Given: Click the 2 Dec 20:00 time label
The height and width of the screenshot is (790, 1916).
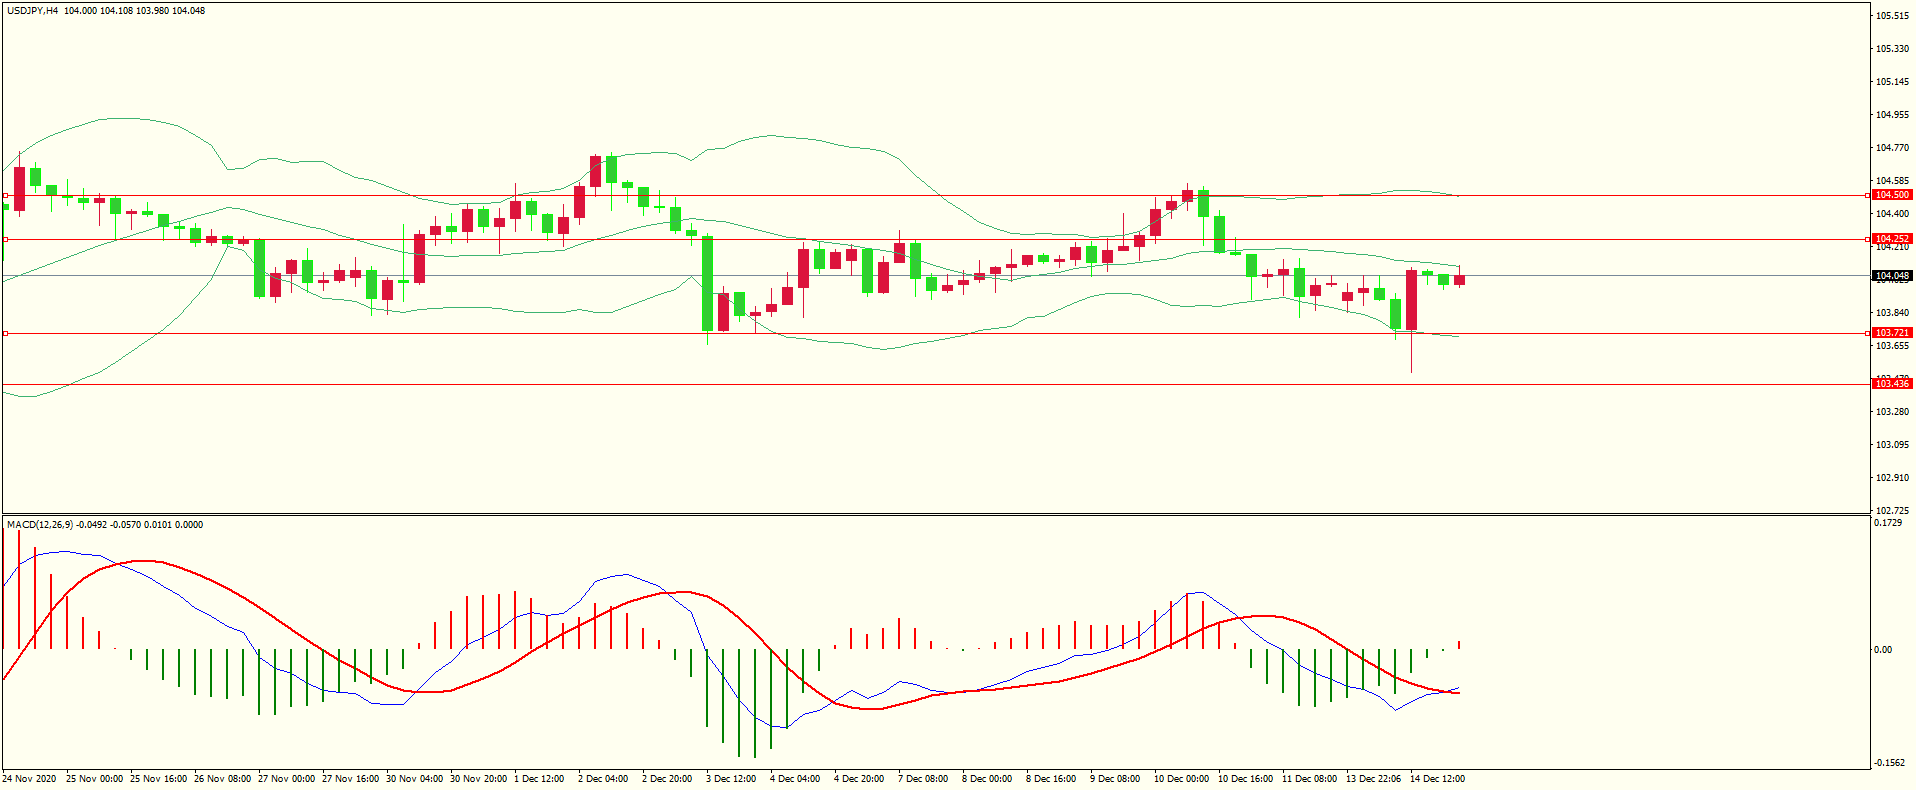Looking at the screenshot, I should [x=667, y=779].
